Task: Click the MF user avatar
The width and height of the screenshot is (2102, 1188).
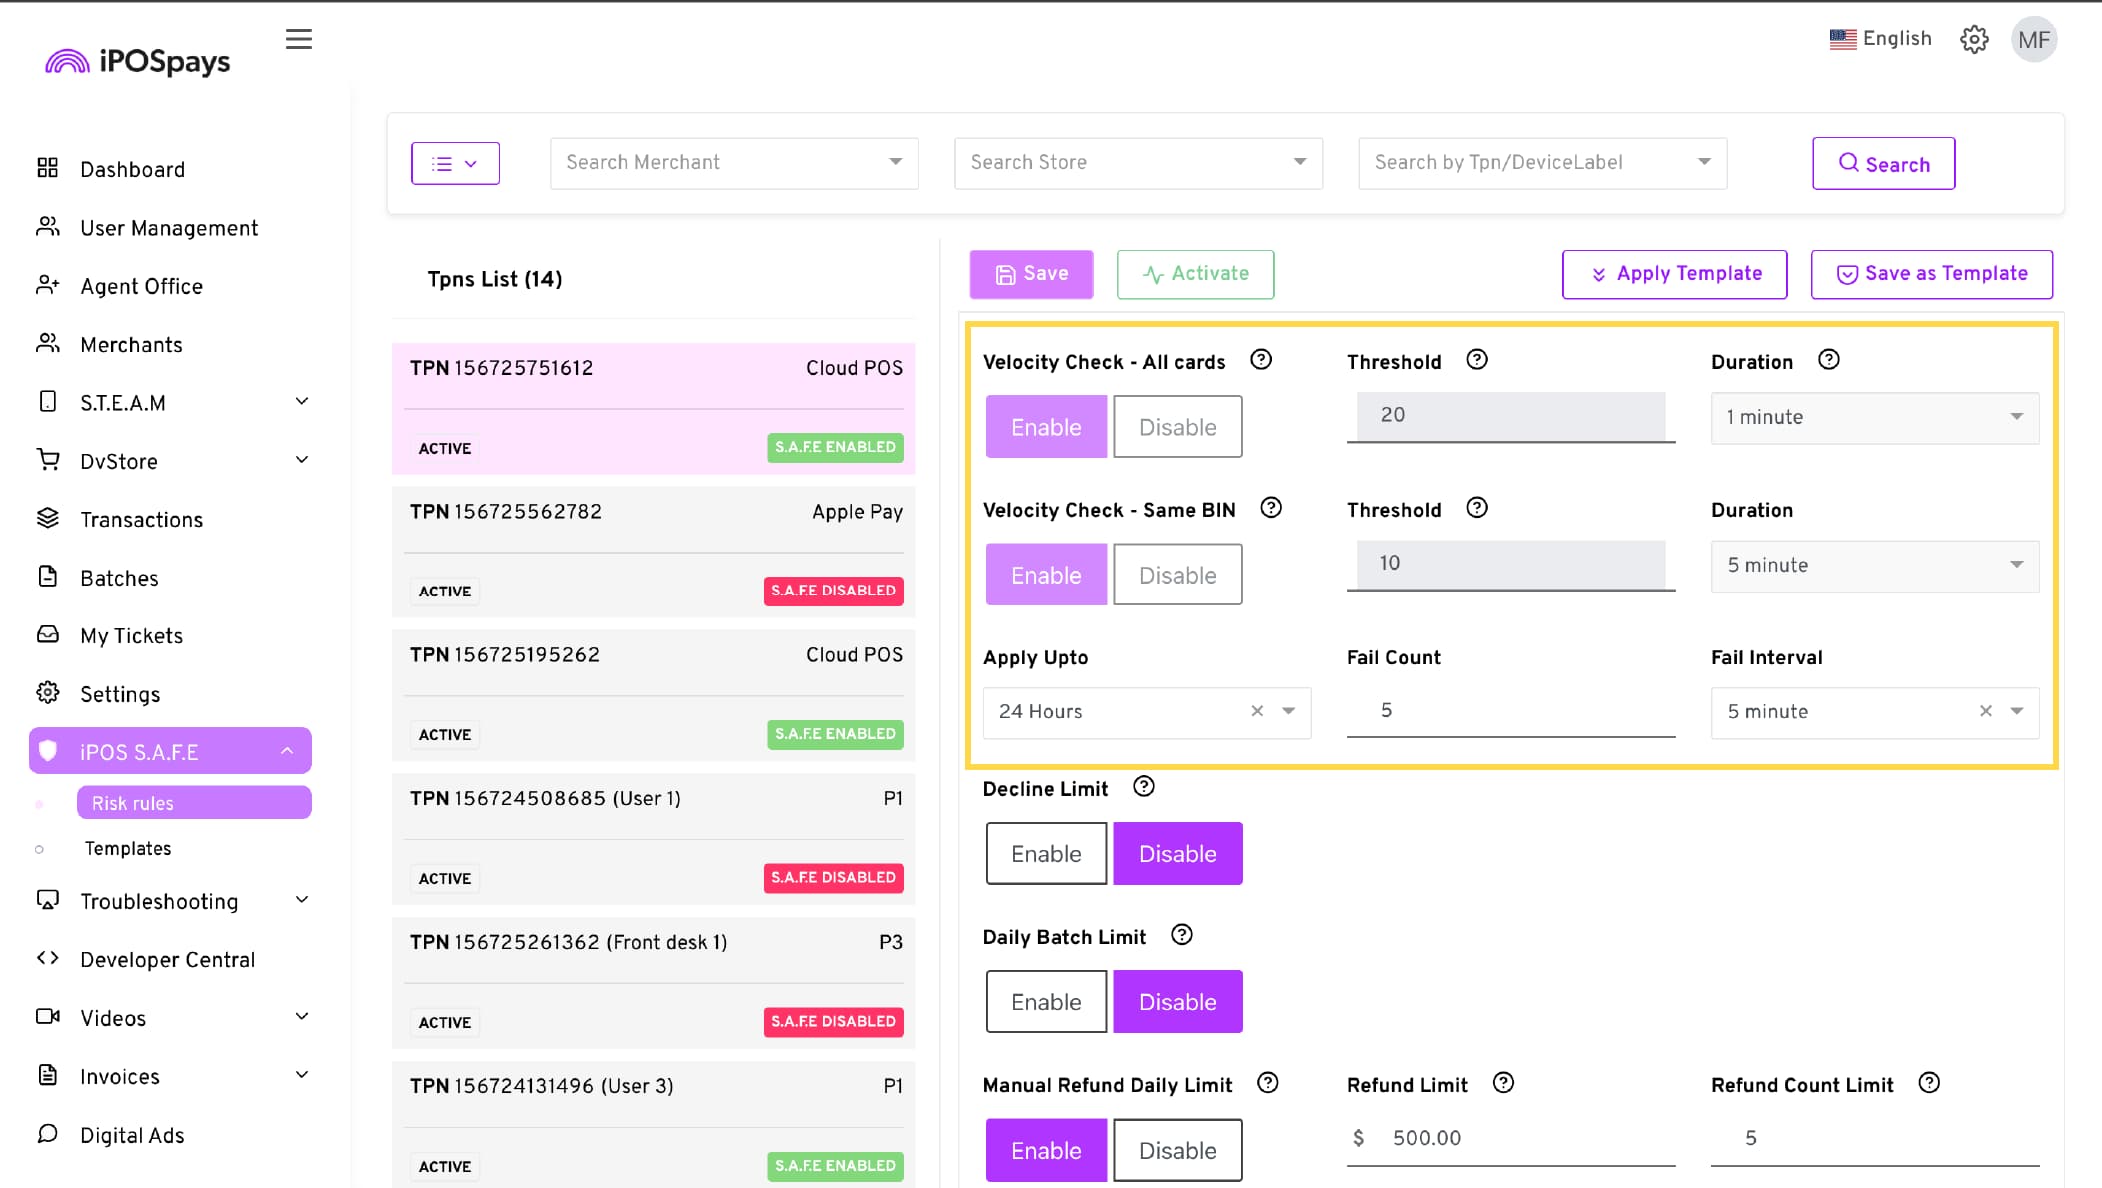Action: 2034,39
